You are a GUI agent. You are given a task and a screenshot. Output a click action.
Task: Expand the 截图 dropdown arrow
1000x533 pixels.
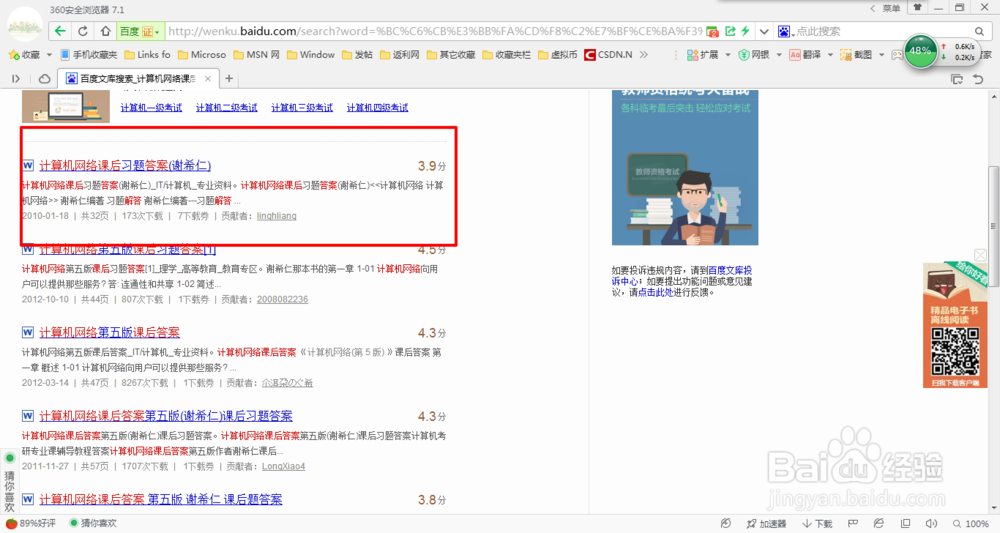point(882,55)
